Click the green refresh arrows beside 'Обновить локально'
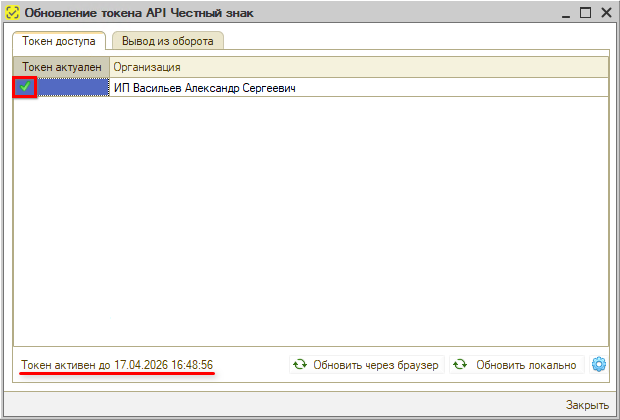Viewport: 620px width, 420px height. pos(460,365)
